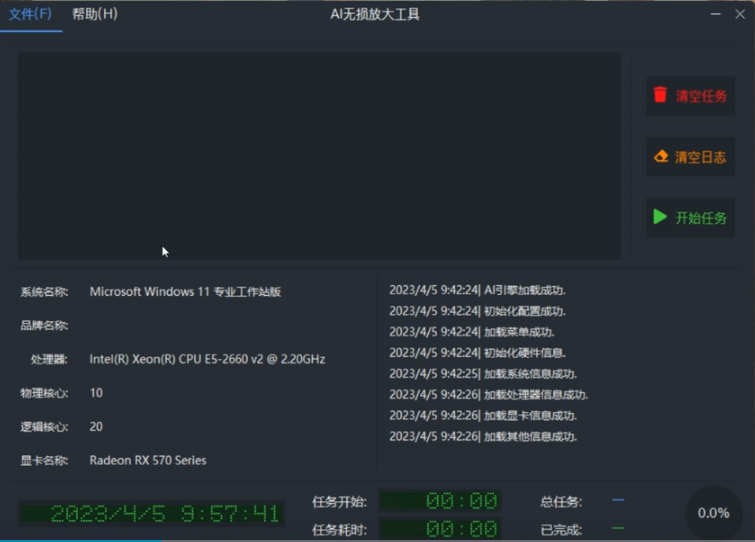Click the 处理器 label
755x542 pixels.
[x=49, y=360]
